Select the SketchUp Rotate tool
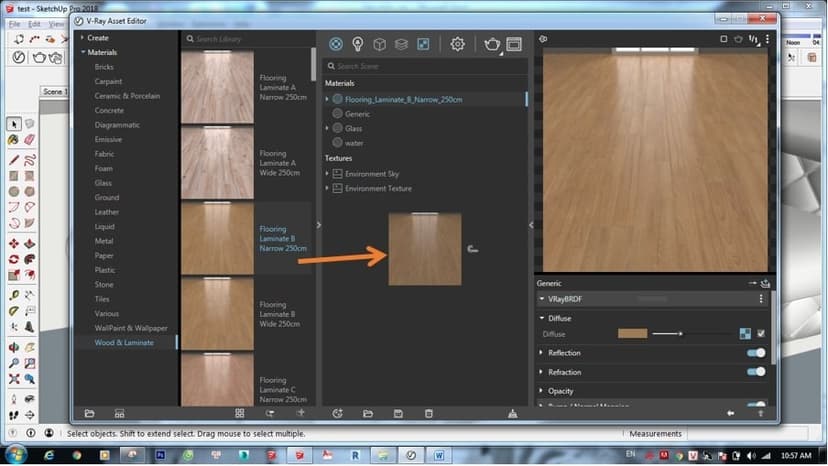Image resolution: width=828 pixels, height=466 pixels. [14, 259]
